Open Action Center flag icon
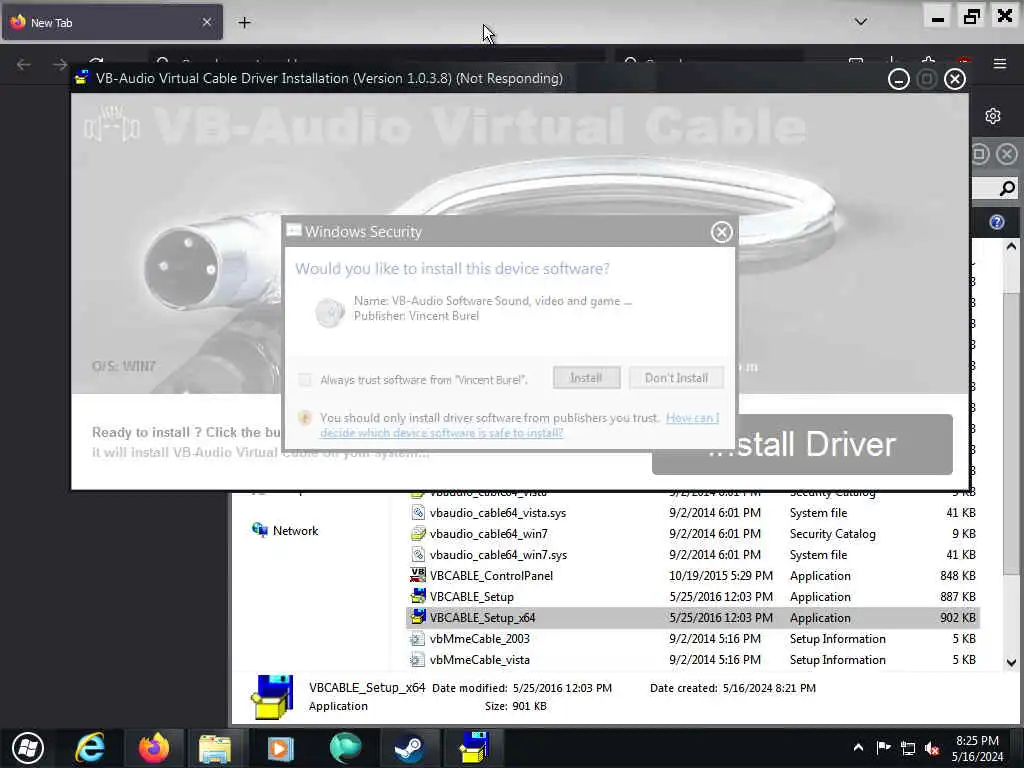Screen dimensions: 1024x768 click(883, 747)
